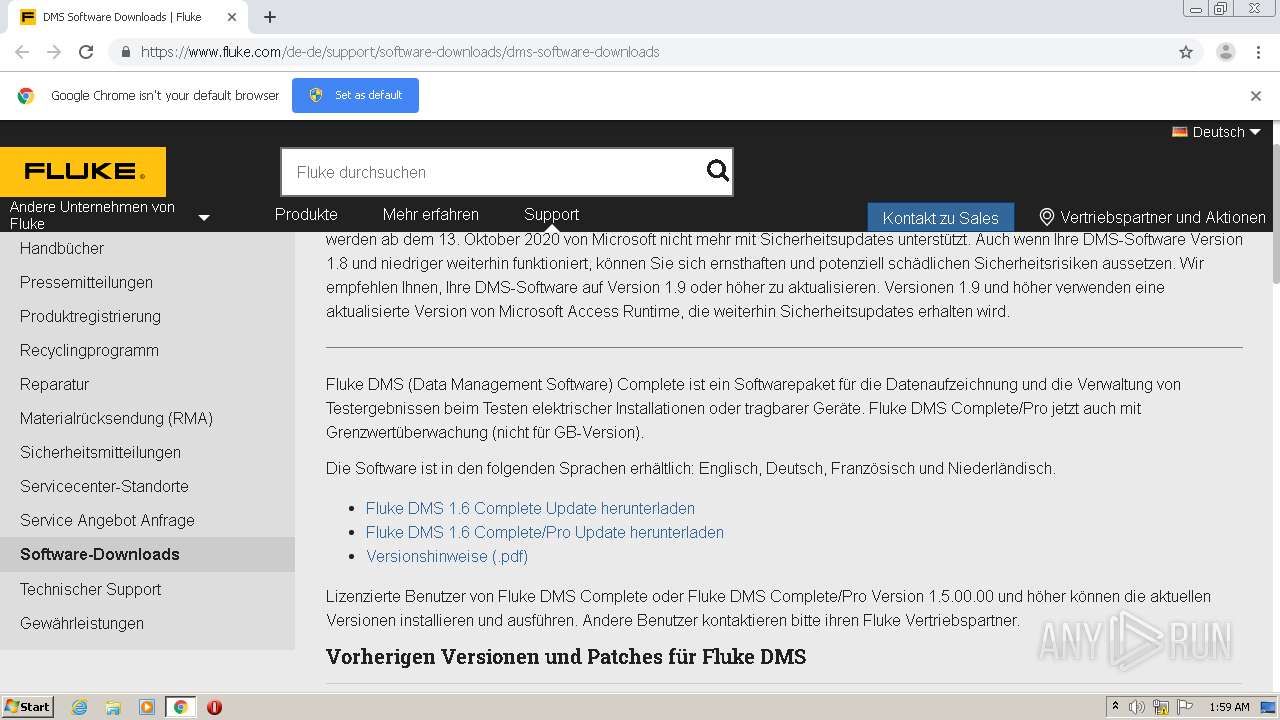
Task: Bookmark this page with star icon
Action: click(x=1186, y=52)
